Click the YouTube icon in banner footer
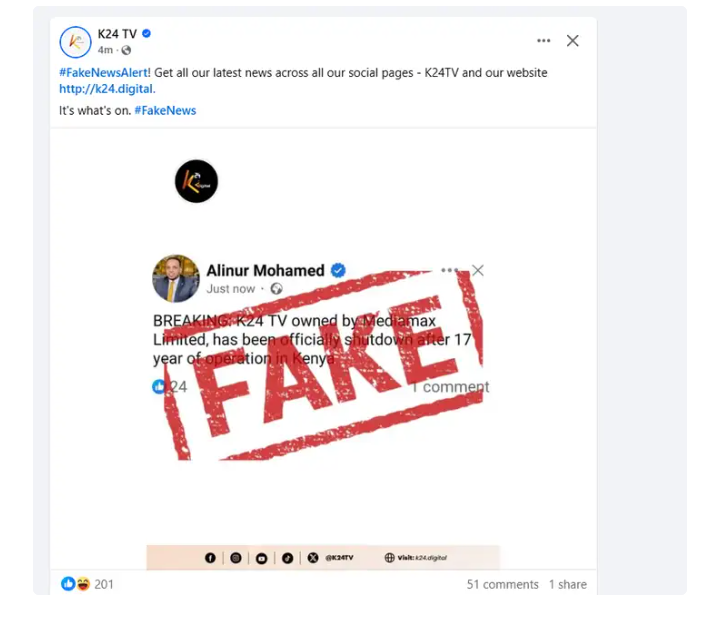Viewport: 720px width, 617px height. pos(261,558)
